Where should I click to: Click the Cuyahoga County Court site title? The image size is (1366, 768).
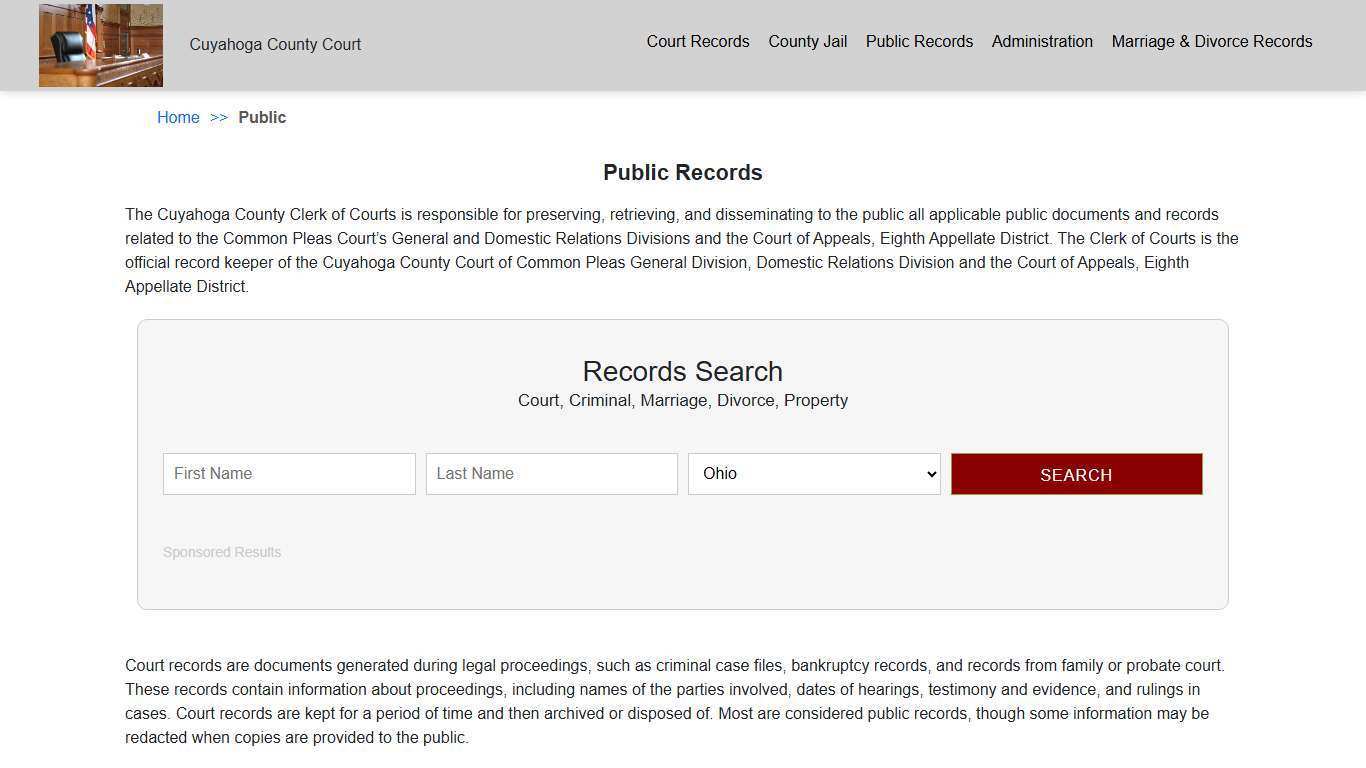pos(275,44)
